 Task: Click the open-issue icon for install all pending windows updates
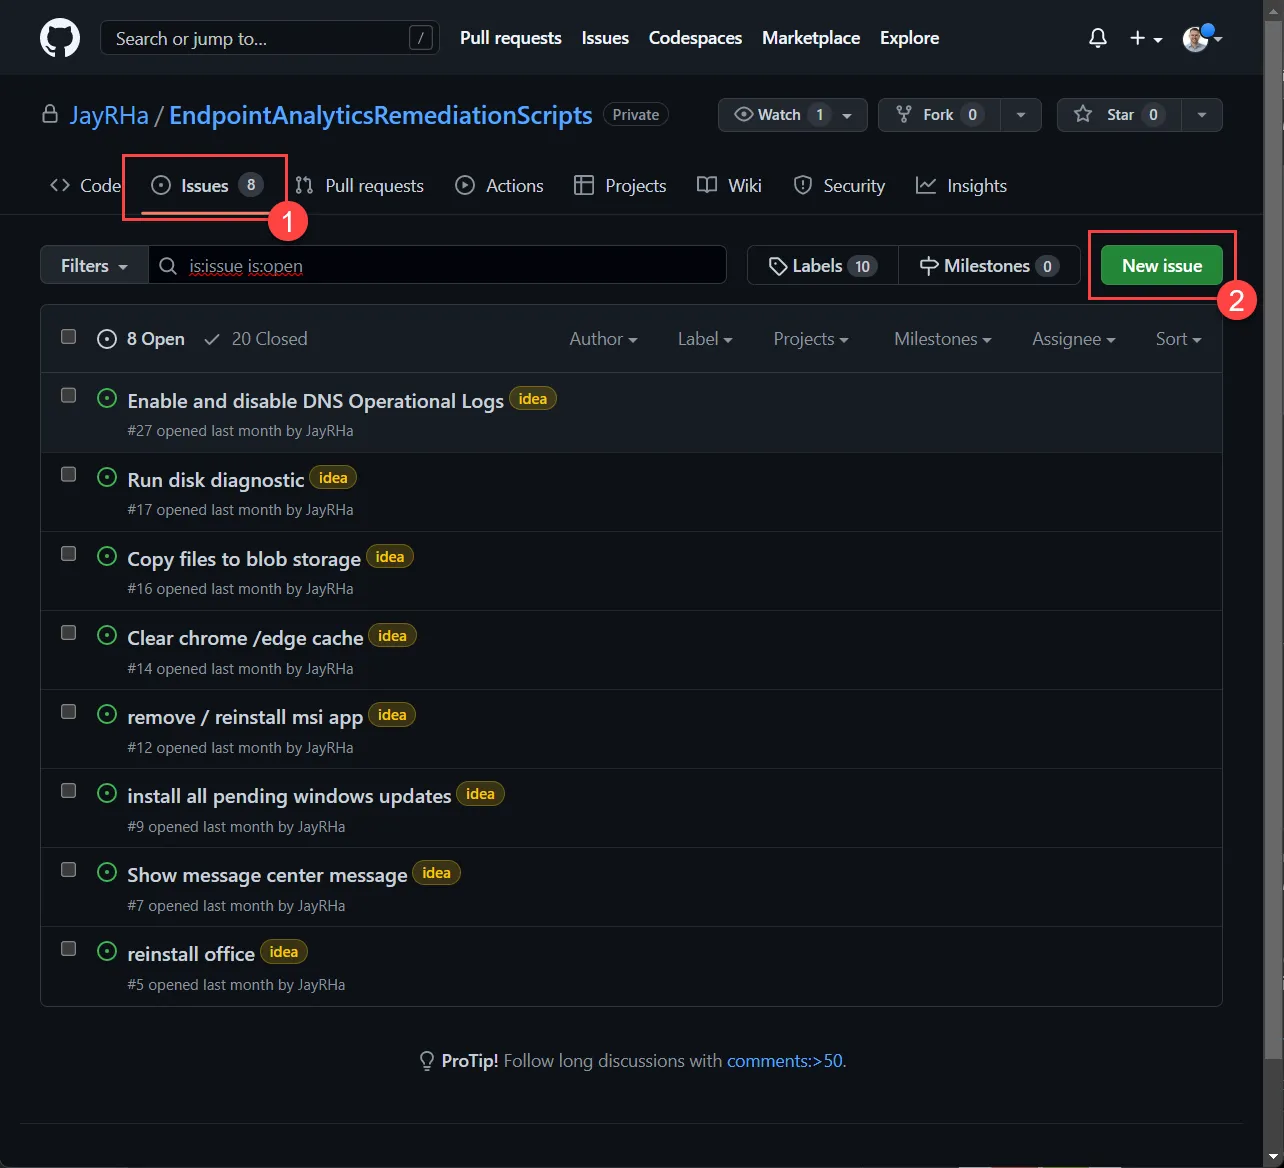click(x=107, y=793)
